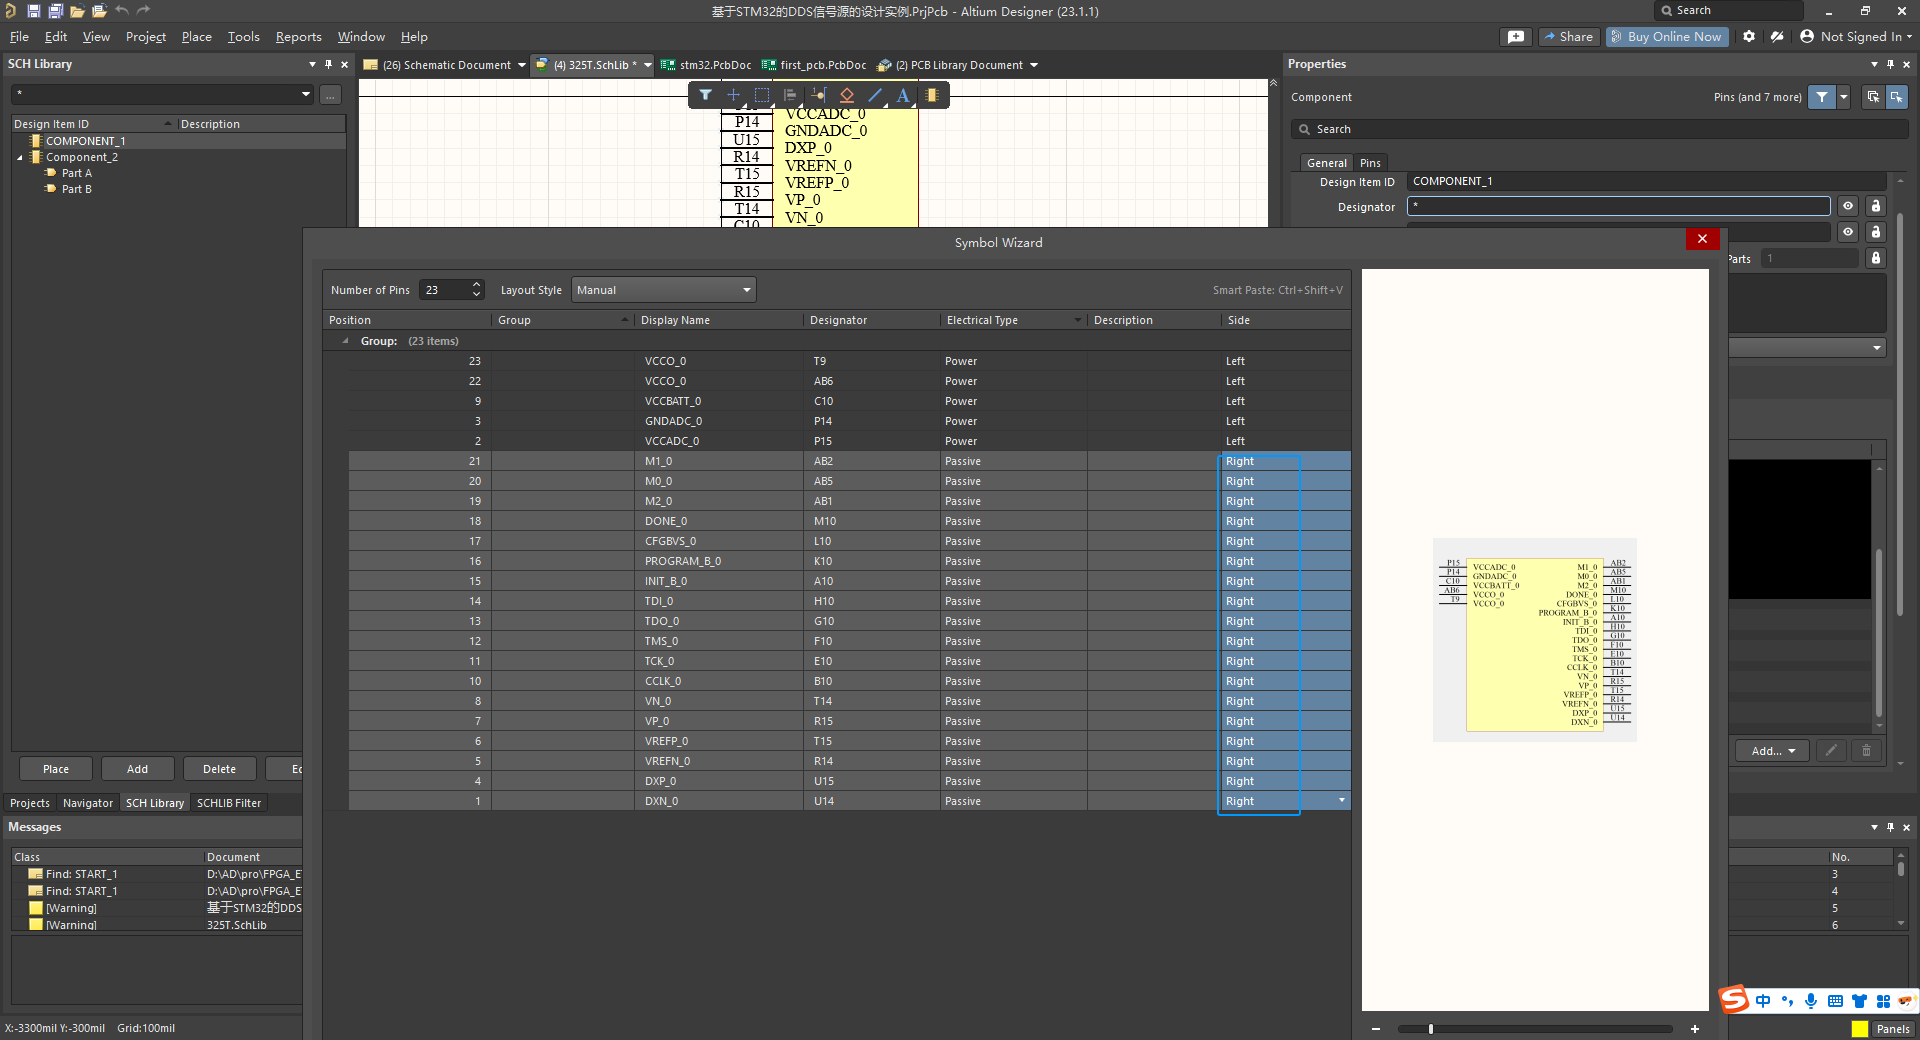Viewport: 1920px width, 1040px height.
Task: Zoom in preview with plus button
Action: click(1695, 1029)
